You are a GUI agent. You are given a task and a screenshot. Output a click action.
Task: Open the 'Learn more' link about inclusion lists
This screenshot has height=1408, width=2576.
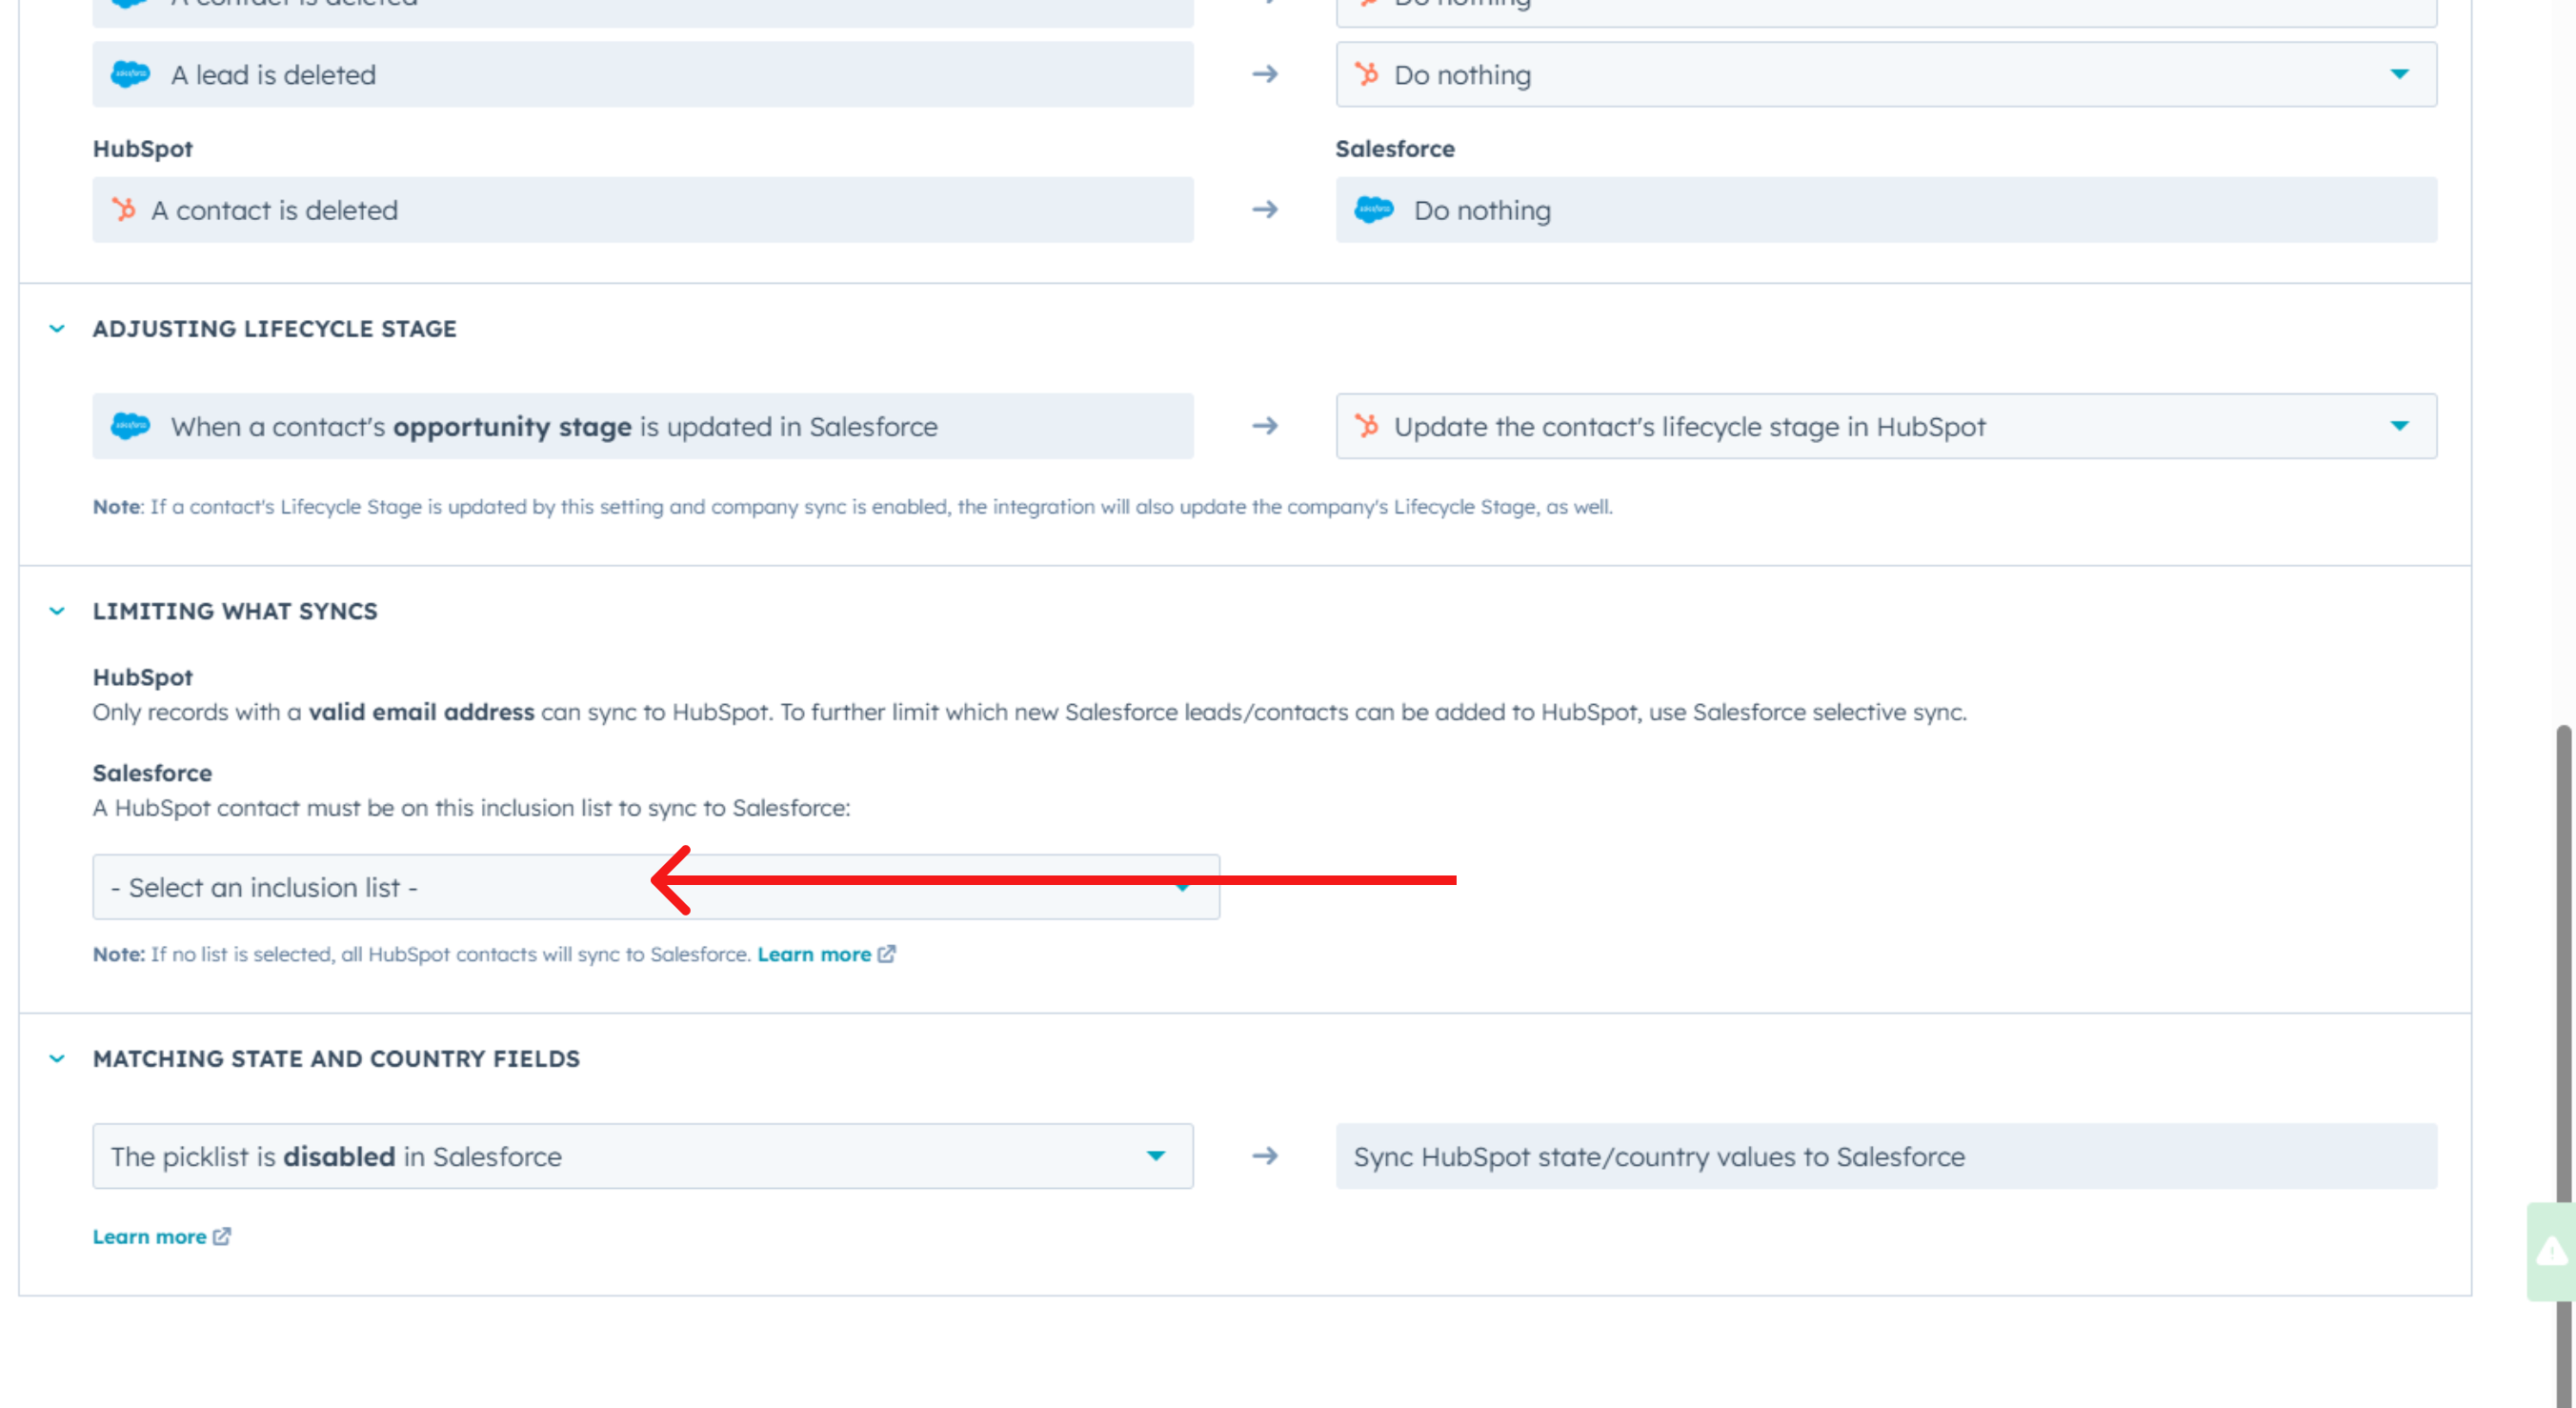816,954
